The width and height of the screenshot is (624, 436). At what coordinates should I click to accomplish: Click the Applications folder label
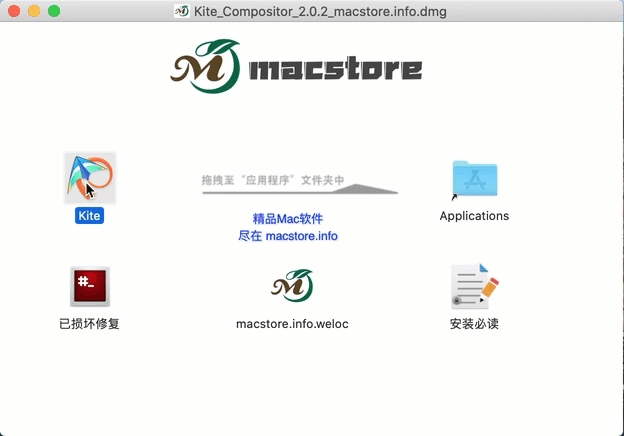pyautogui.click(x=474, y=216)
